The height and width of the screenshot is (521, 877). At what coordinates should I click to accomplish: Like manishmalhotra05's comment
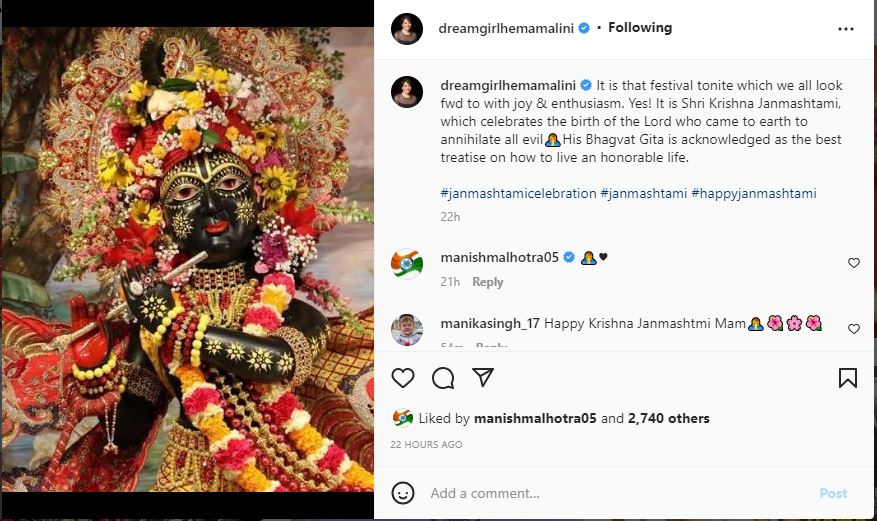coord(853,263)
